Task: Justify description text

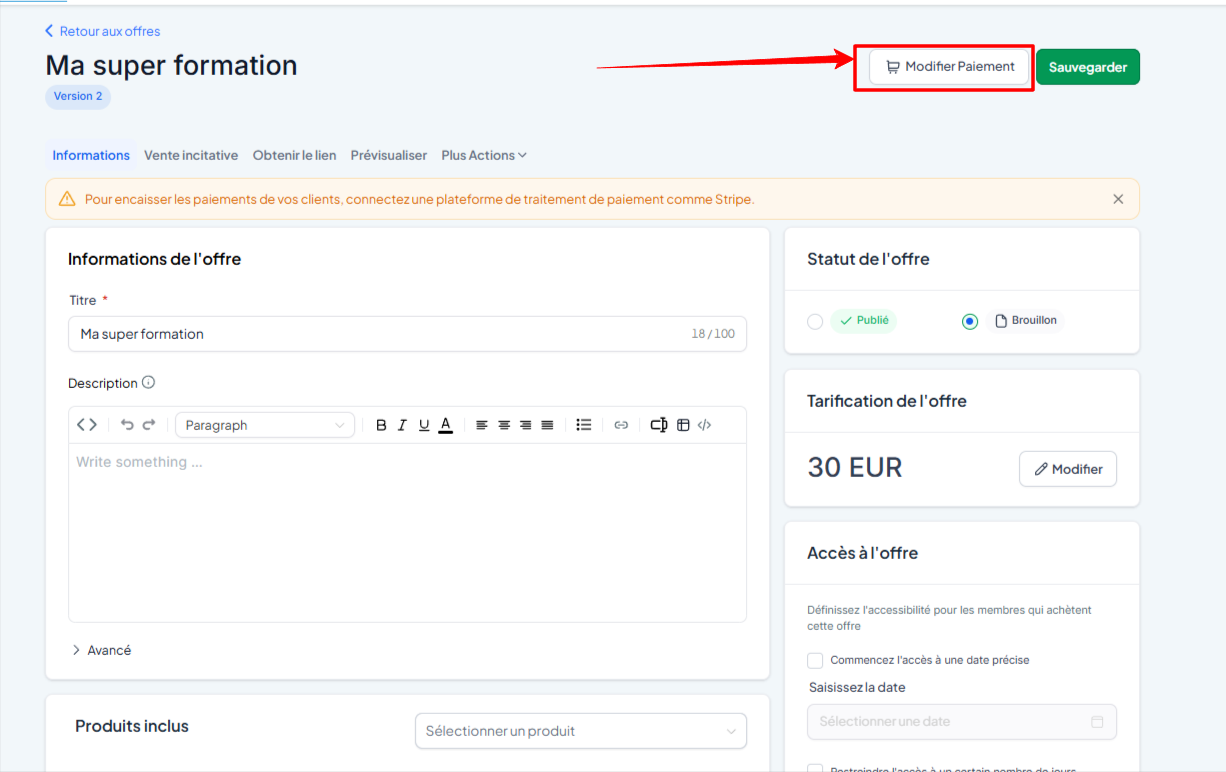Action: (547, 425)
